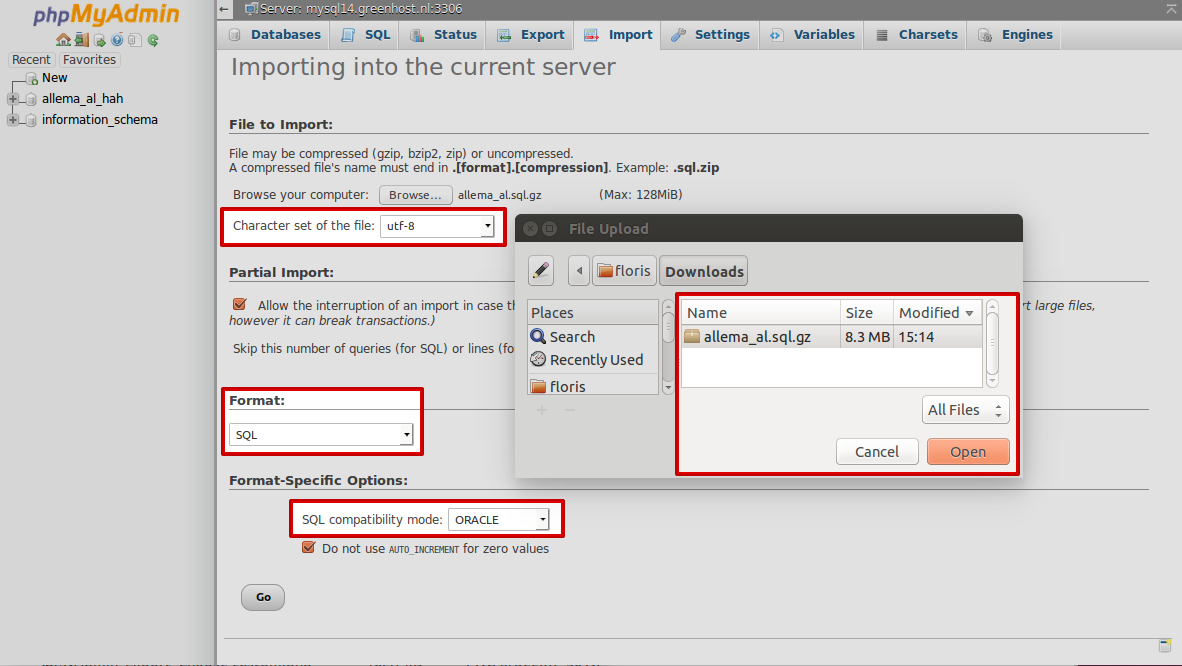Open the Databases tab
Screen dimensions: 1182x666
[275, 35]
